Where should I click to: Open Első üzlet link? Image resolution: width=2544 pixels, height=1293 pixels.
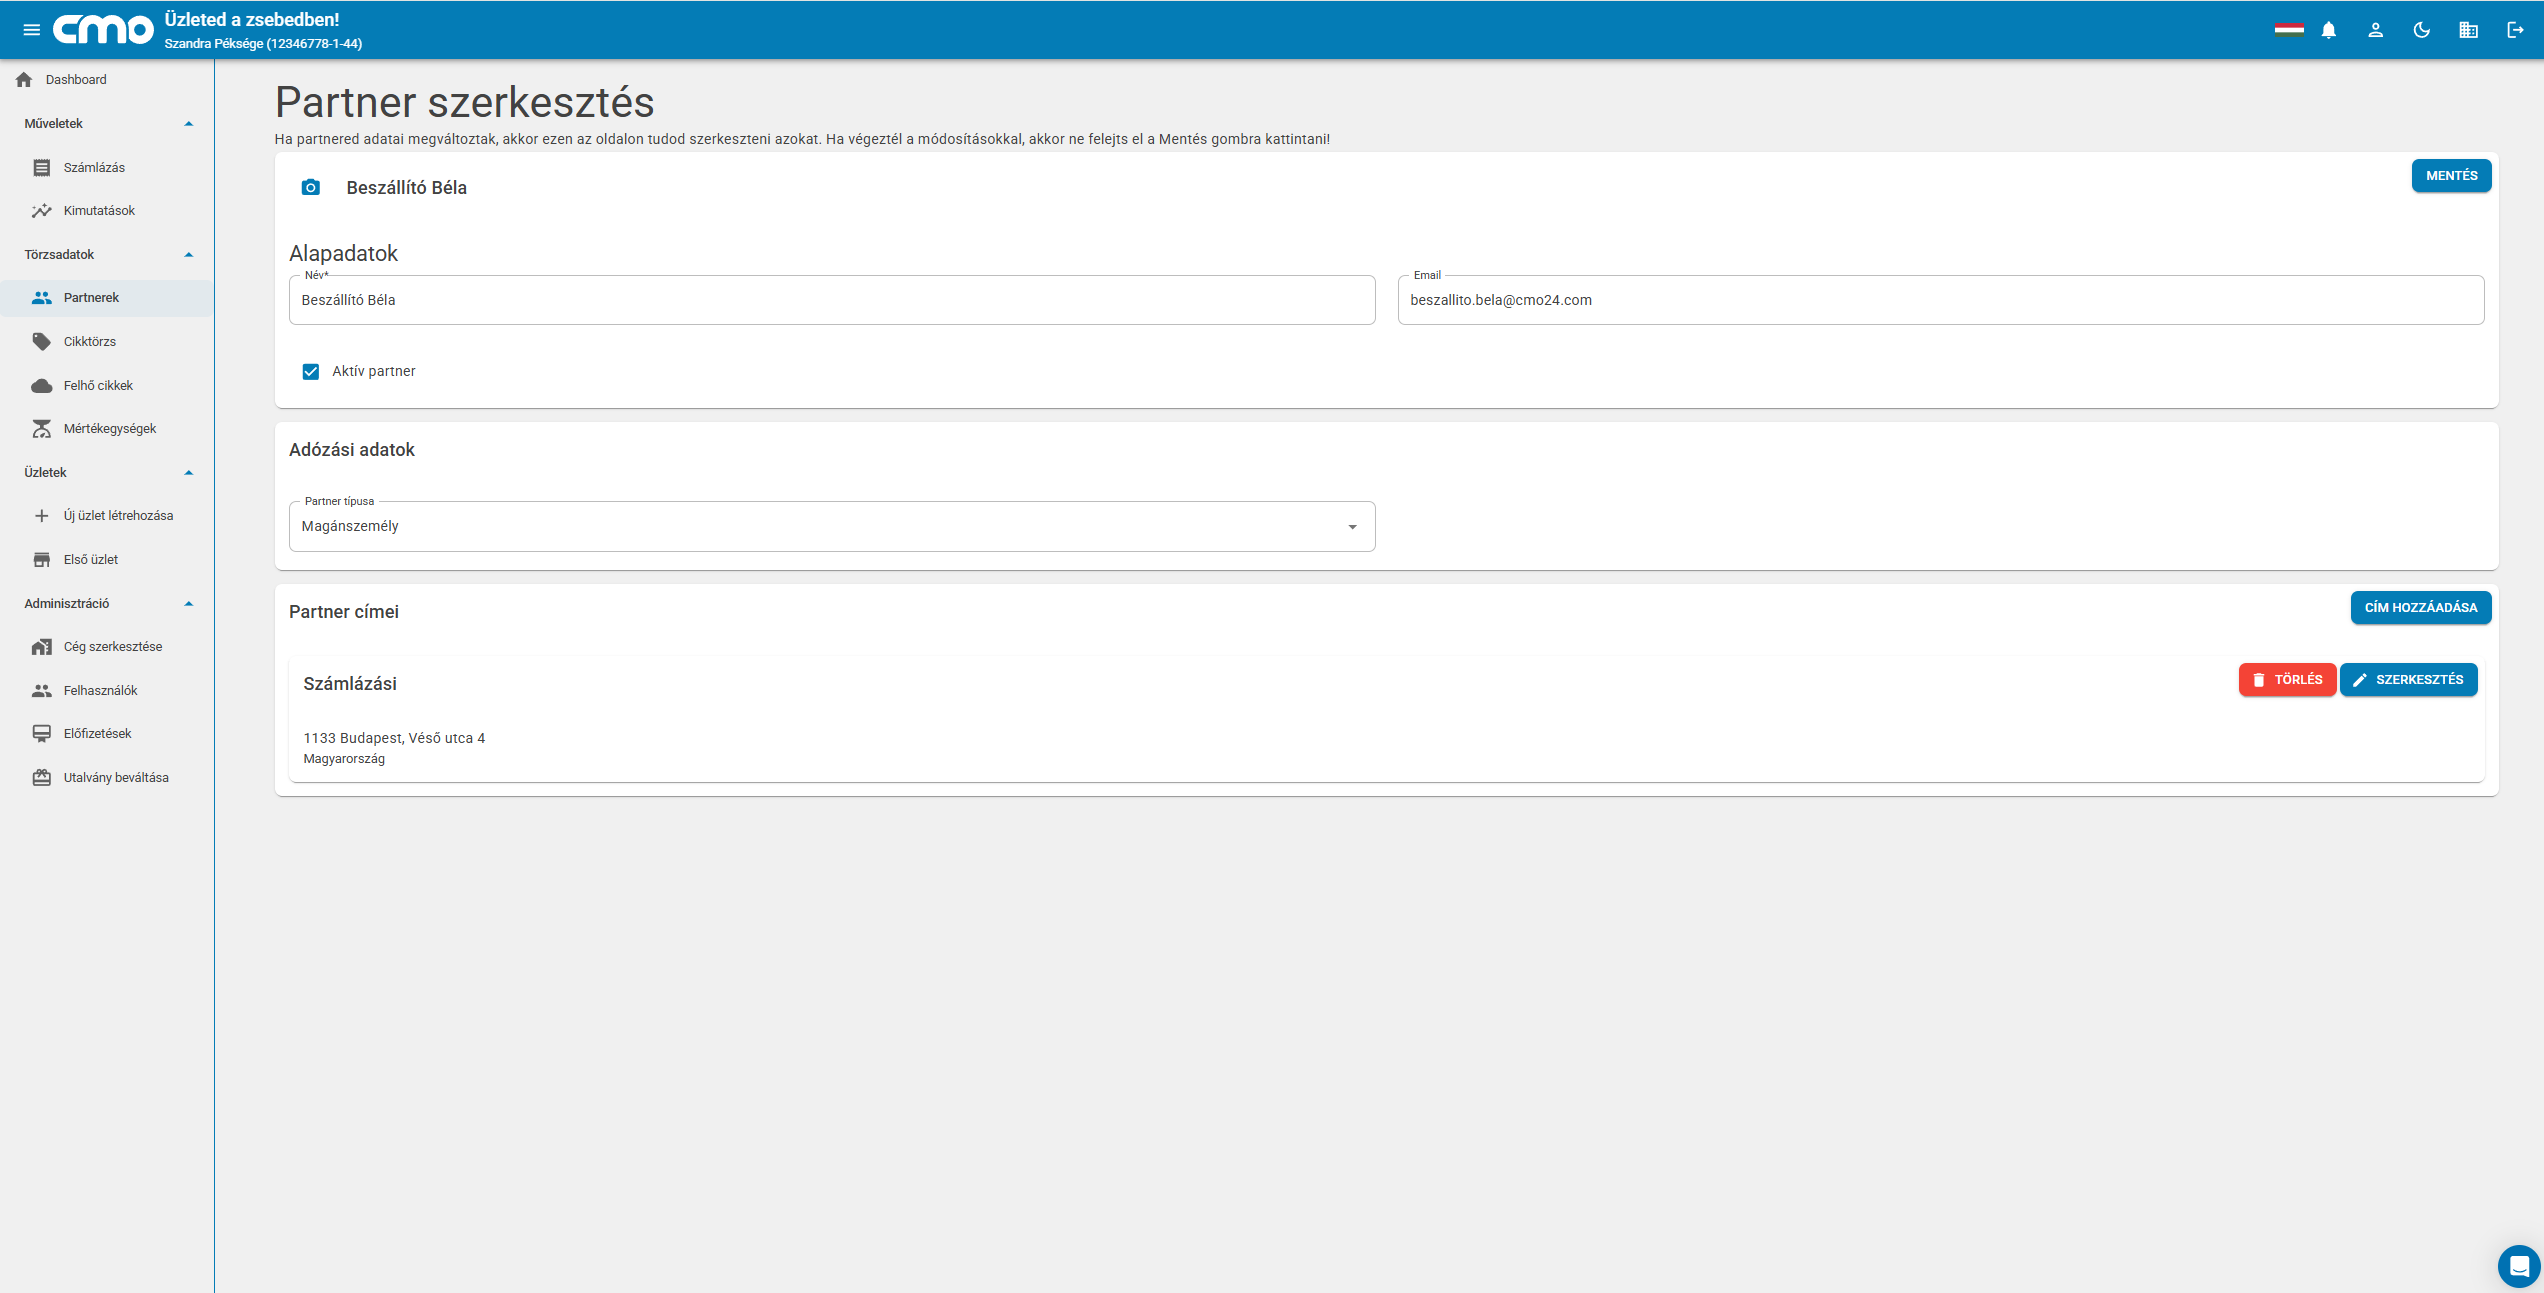click(91, 560)
